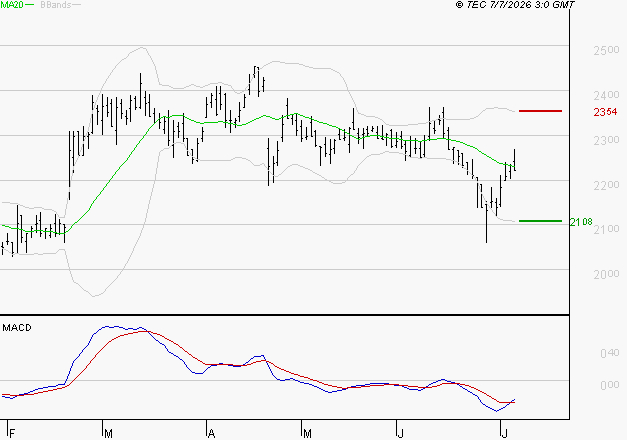Screen dimensions: 627x440
Task: Click the last J month label (July)
Action: [505, 433]
